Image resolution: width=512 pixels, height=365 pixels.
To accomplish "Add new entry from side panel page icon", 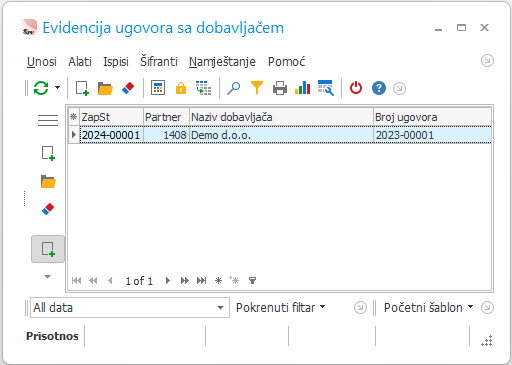I will (x=48, y=153).
